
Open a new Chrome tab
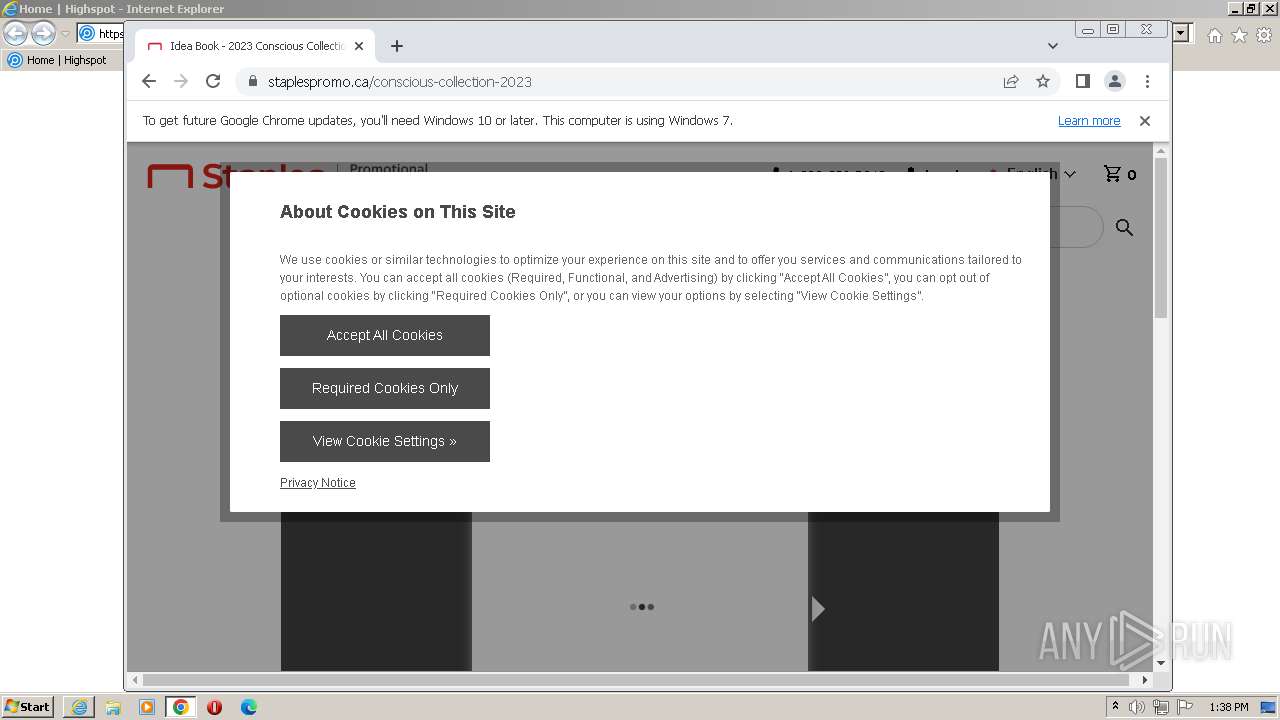[x=397, y=46]
